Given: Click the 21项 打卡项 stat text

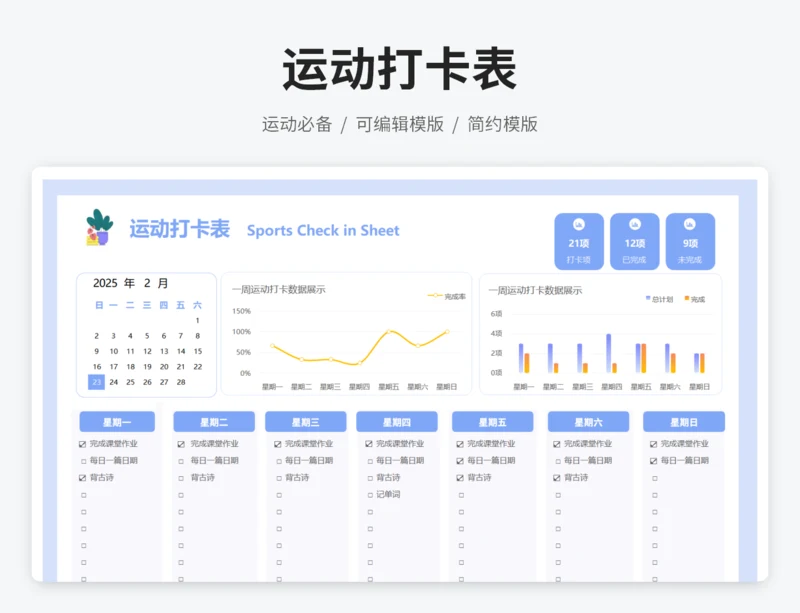Looking at the screenshot, I should 579,251.
